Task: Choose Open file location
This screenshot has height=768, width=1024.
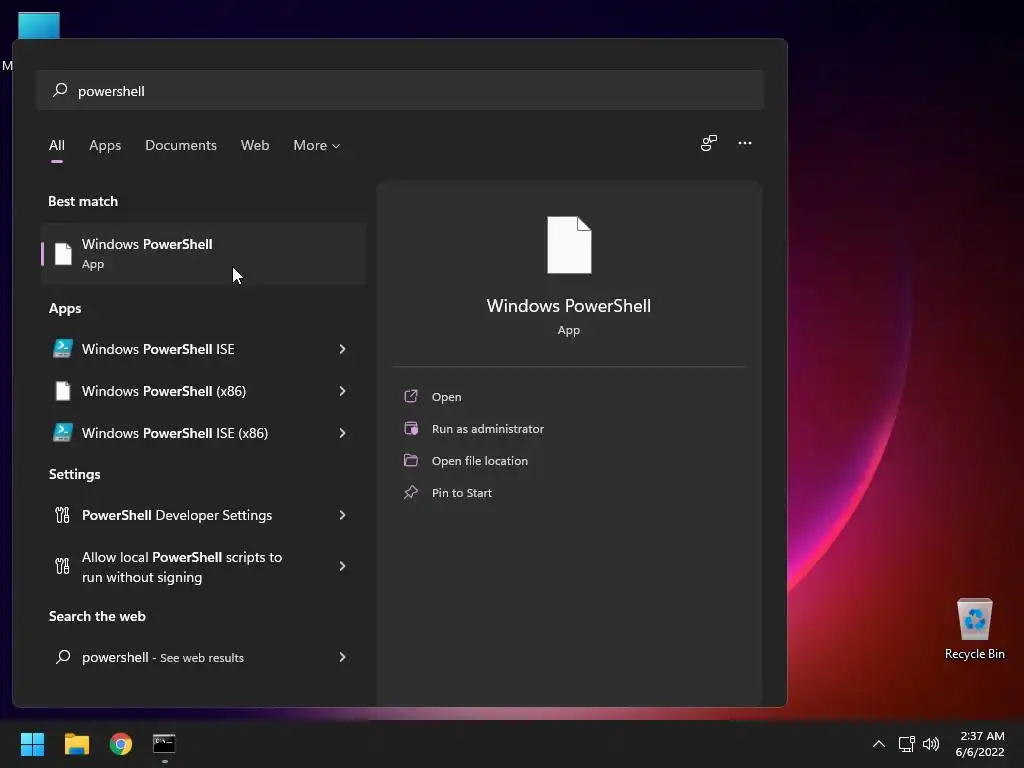Action: tap(480, 461)
